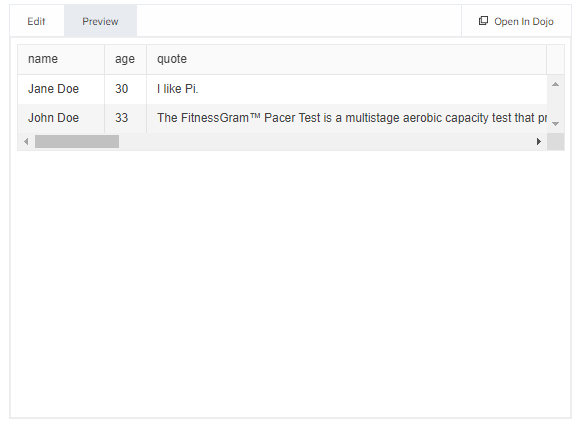Click the empty horizontal scrollbar track

coord(324,142)
